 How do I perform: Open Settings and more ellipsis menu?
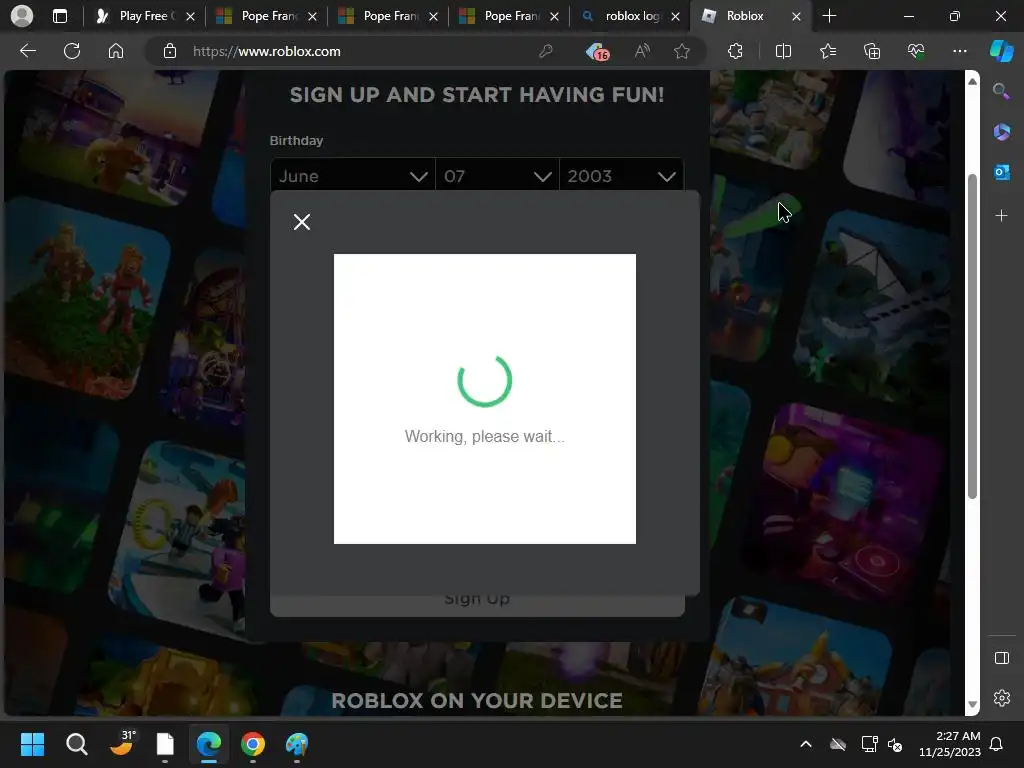click(x=959, y=51)
